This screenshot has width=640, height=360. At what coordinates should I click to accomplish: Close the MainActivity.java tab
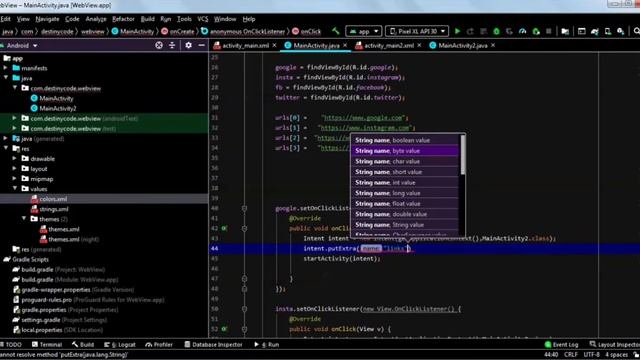pyautogui.click(x=345, y=45)
